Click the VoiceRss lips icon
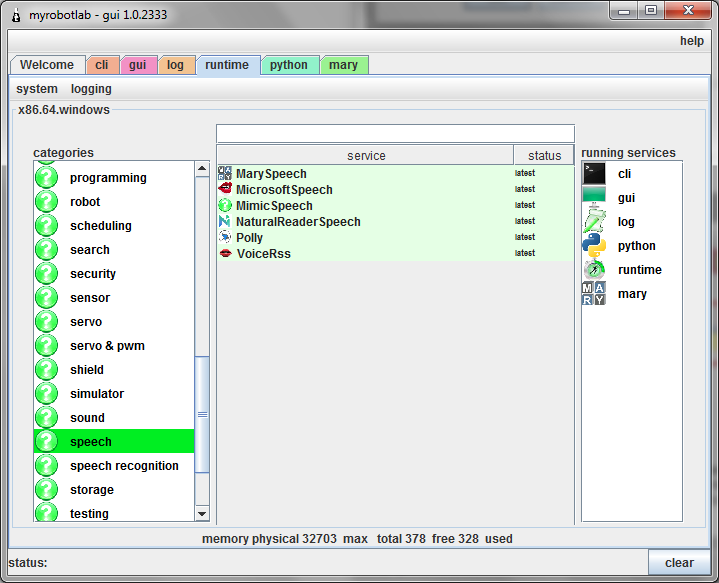 [225, 253]
